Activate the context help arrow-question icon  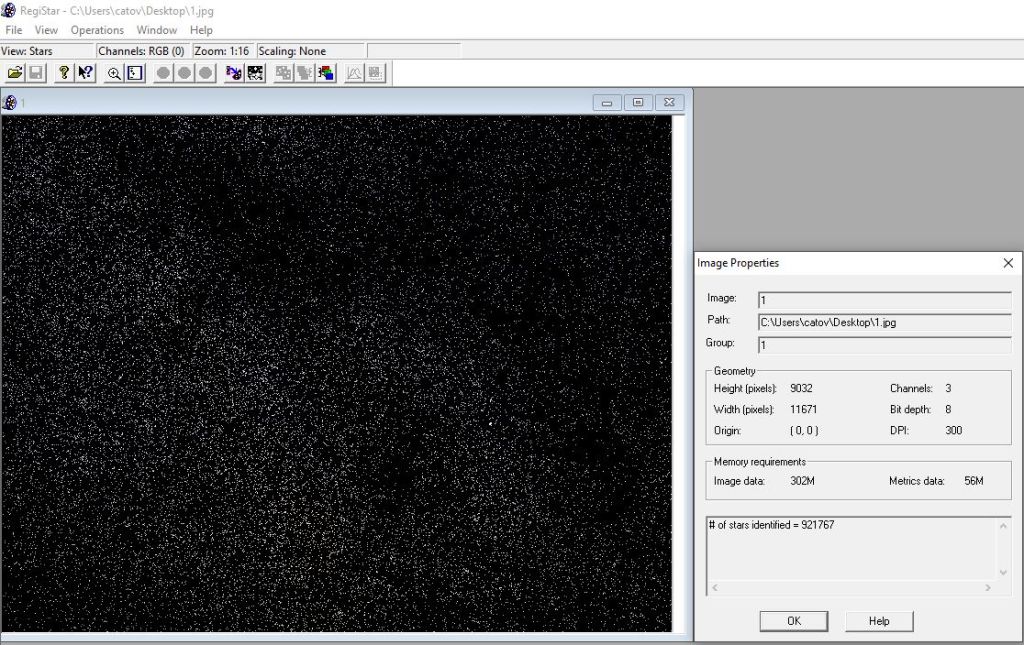click(85, 73)
